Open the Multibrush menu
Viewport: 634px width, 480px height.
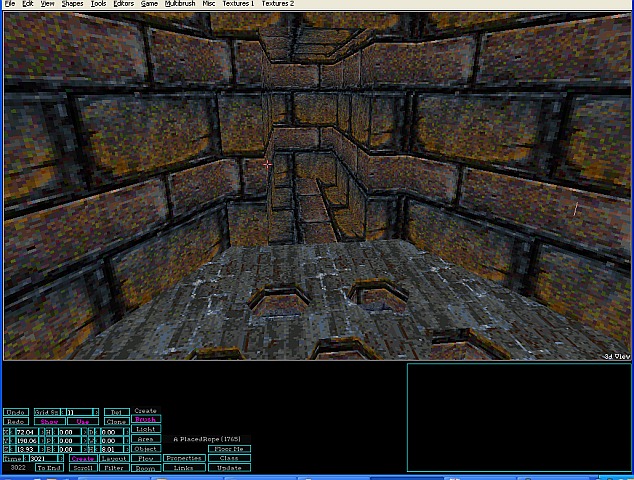coord(179,4)
